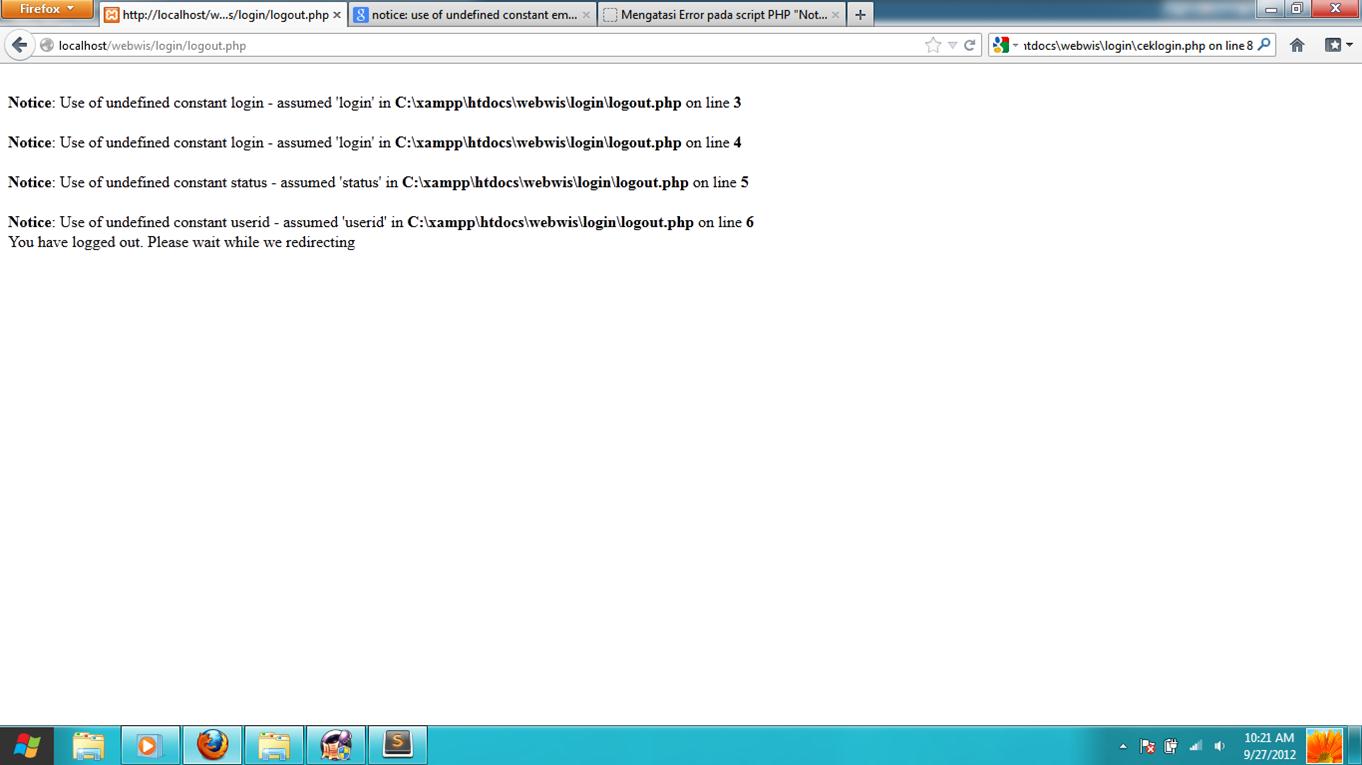Open the clock showing 10:21 AM
Viewport: 1362px width, 765px height.
tap(1269, 746)
